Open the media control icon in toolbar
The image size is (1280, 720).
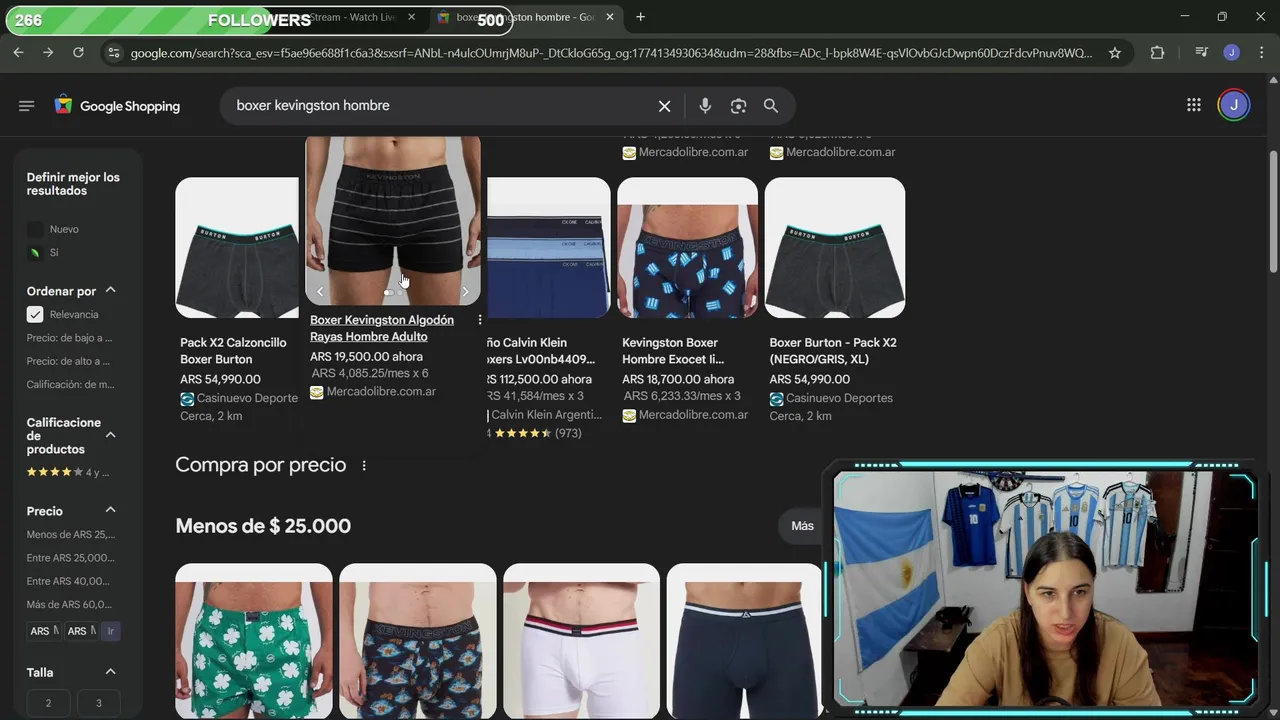[1201, 53]
